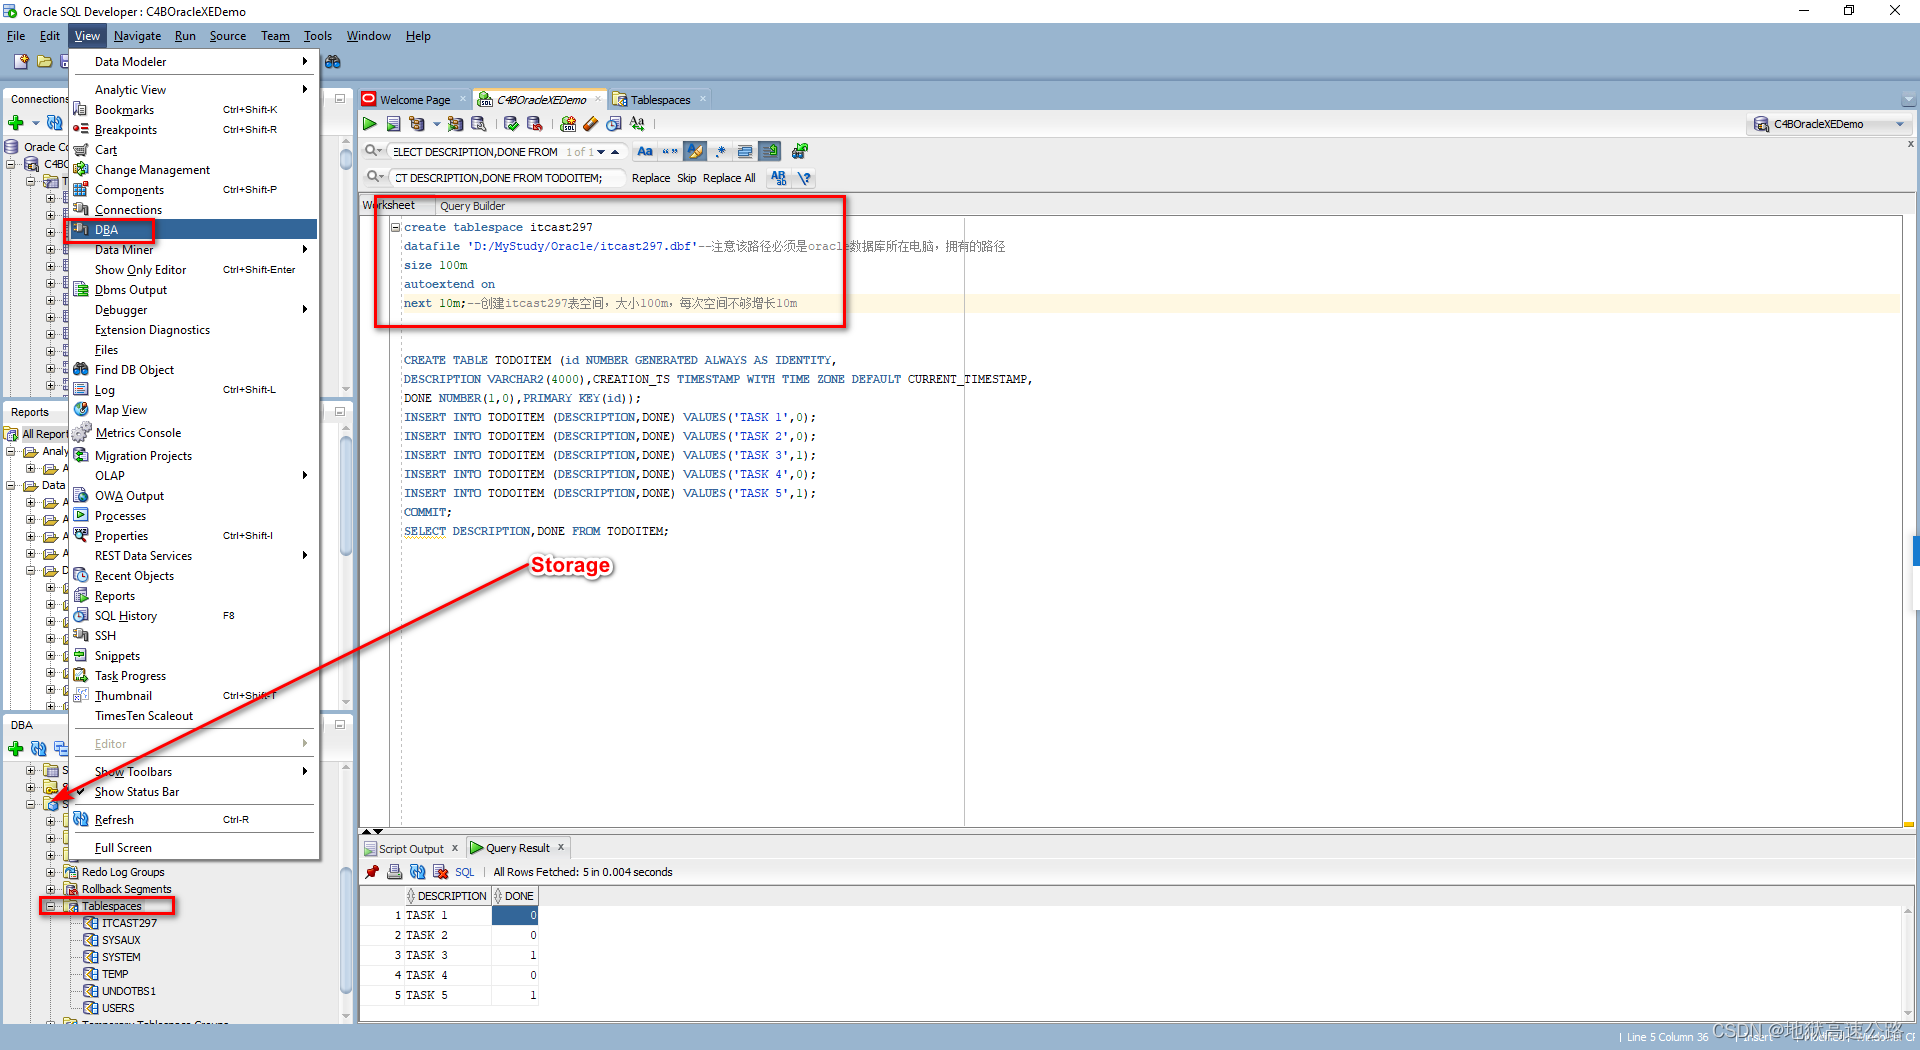Run the statement with the green play icon
This screenshot has height=1050, width=1920.
tap(370, 124)
